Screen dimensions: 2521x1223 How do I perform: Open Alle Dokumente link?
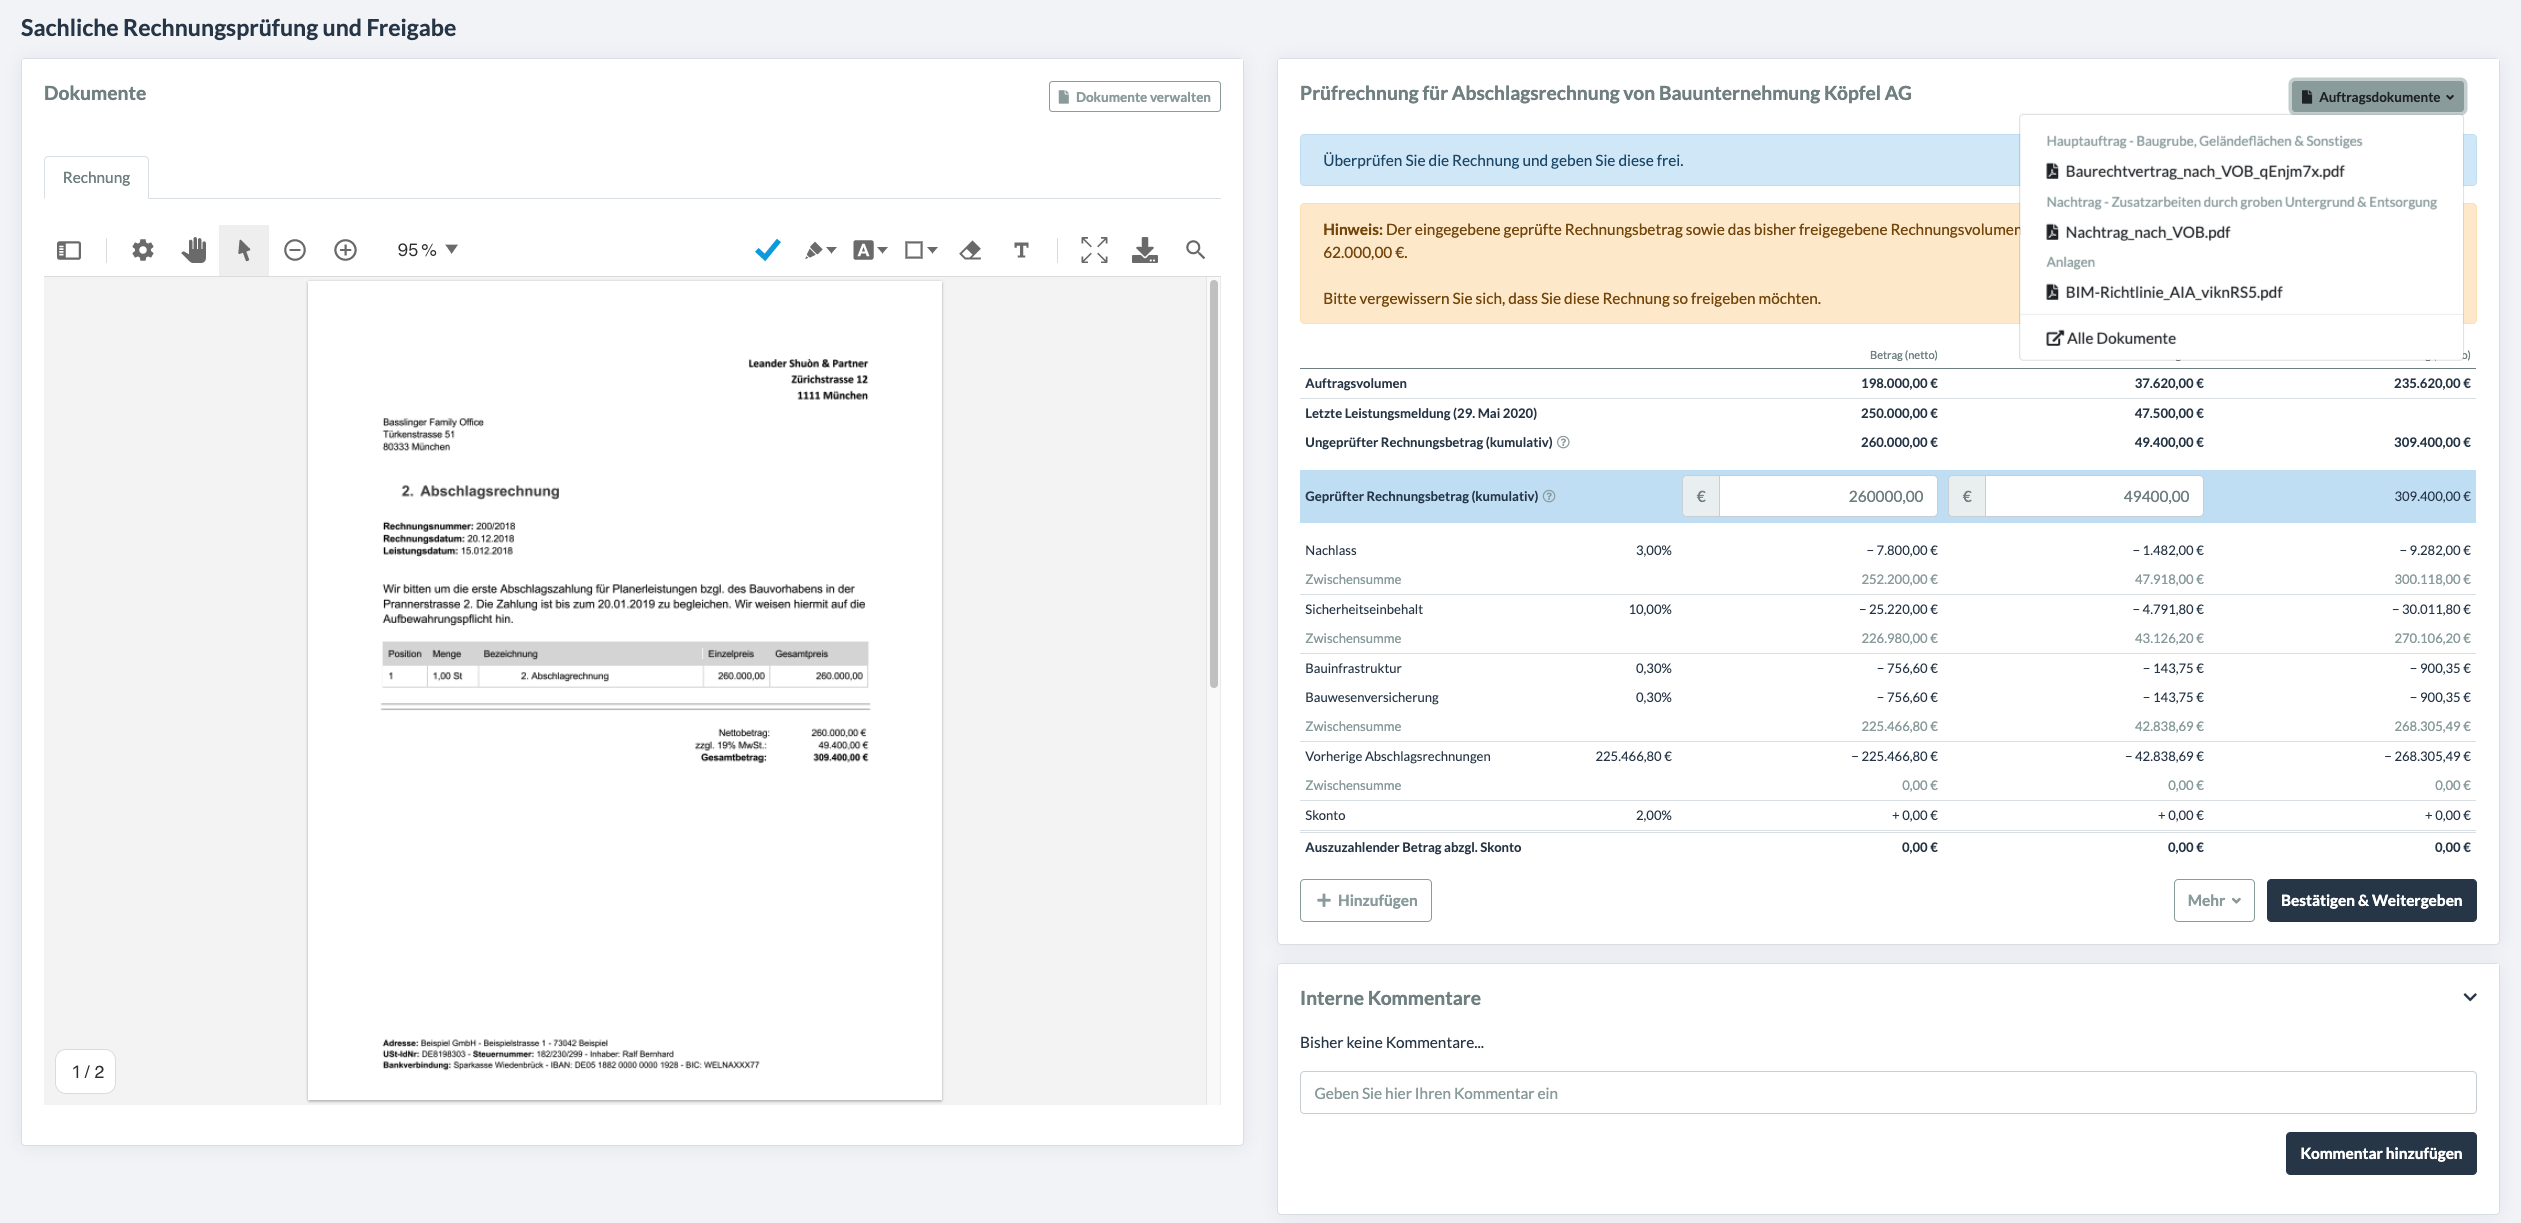[2111, 338]
